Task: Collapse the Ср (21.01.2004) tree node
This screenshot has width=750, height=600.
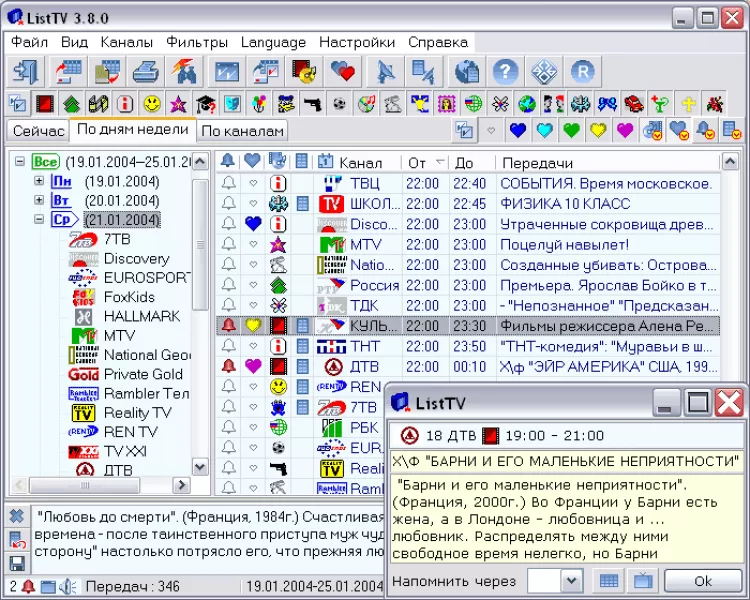Action: tap(39, 220)
